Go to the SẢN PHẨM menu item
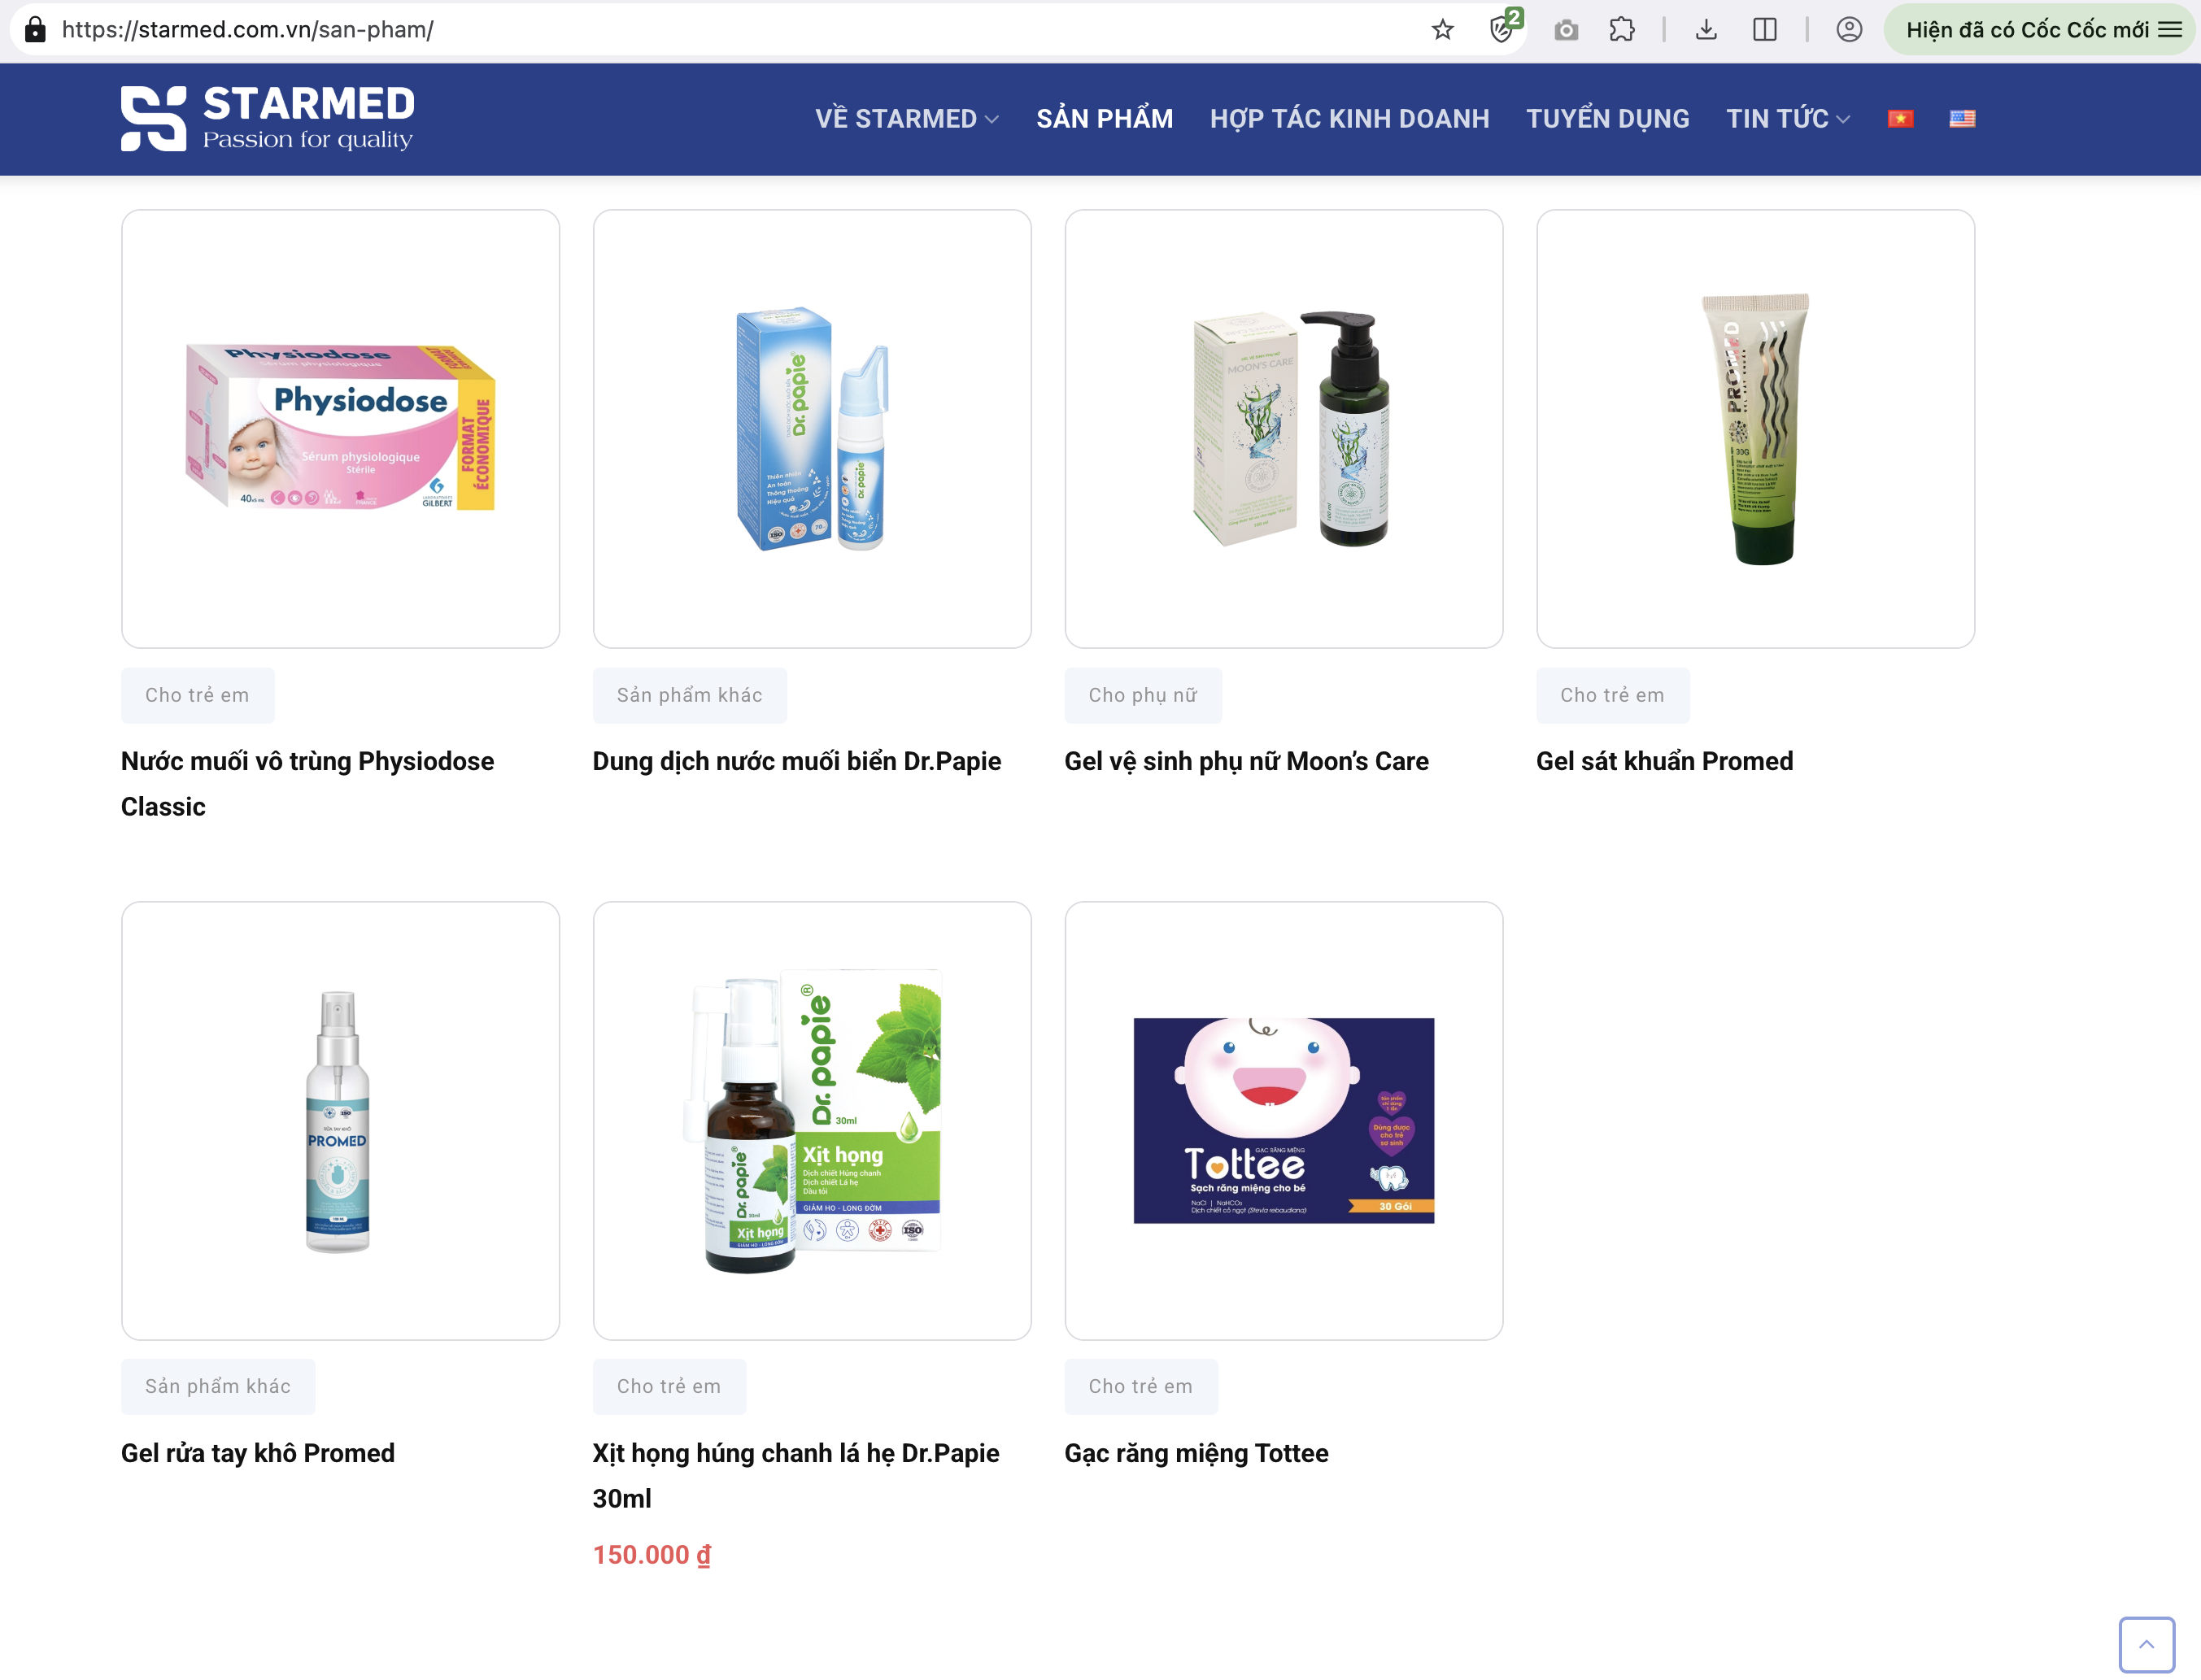Image resolution: width=2201 pixels, height=1680 pixels. [1105, 119]
